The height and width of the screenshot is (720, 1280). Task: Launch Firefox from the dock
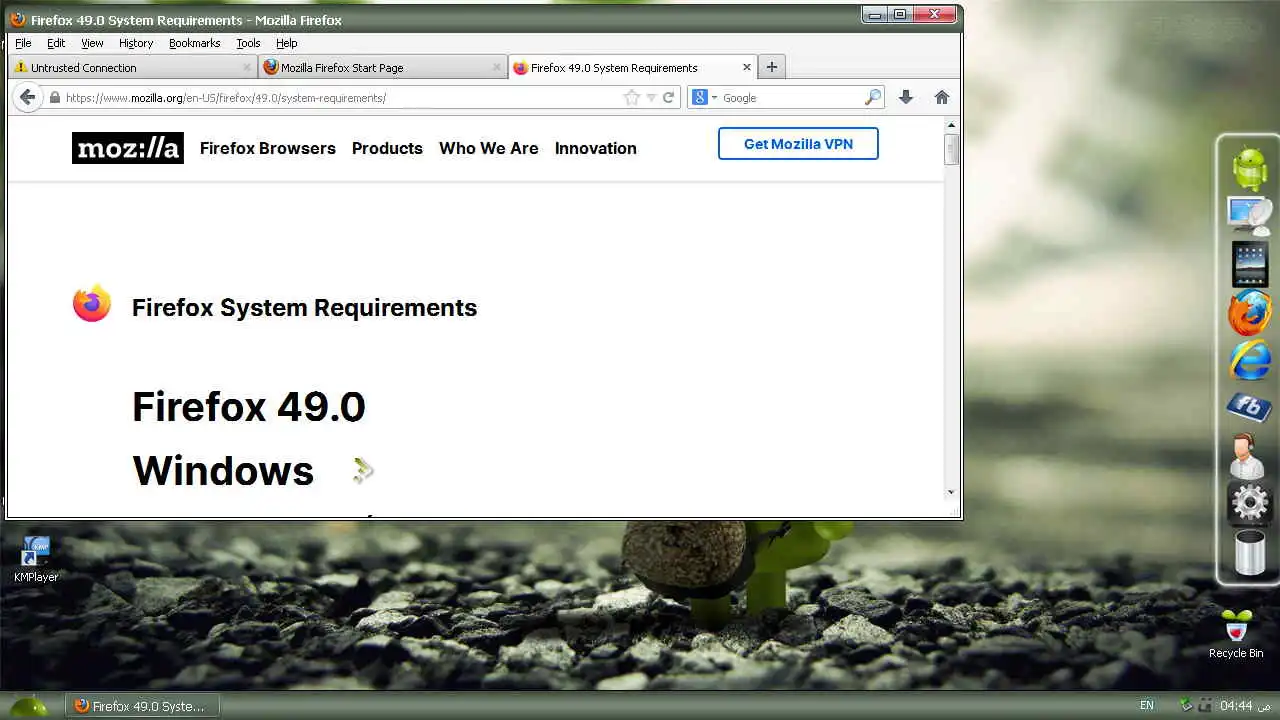point(1250,313)
